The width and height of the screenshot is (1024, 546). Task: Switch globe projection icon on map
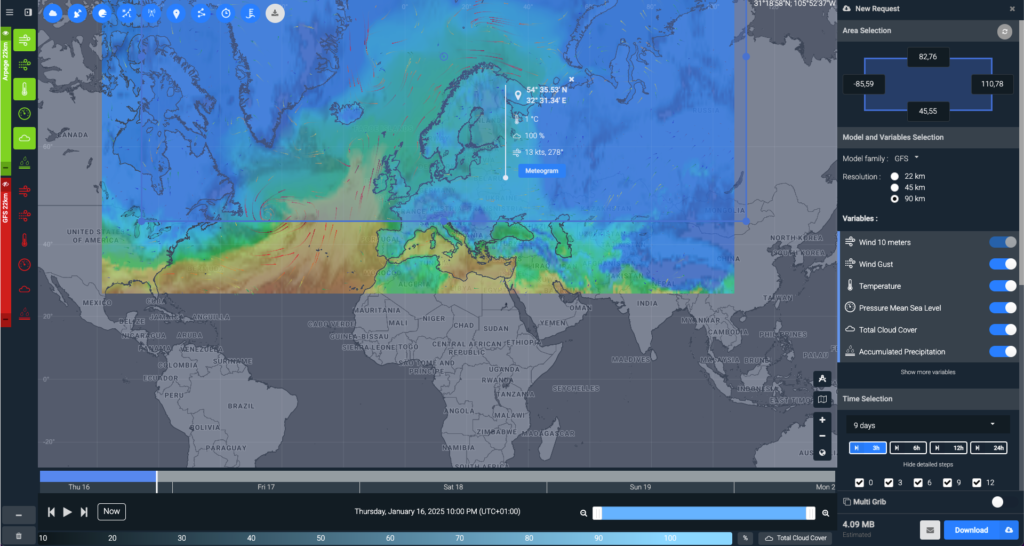point(822,453)
